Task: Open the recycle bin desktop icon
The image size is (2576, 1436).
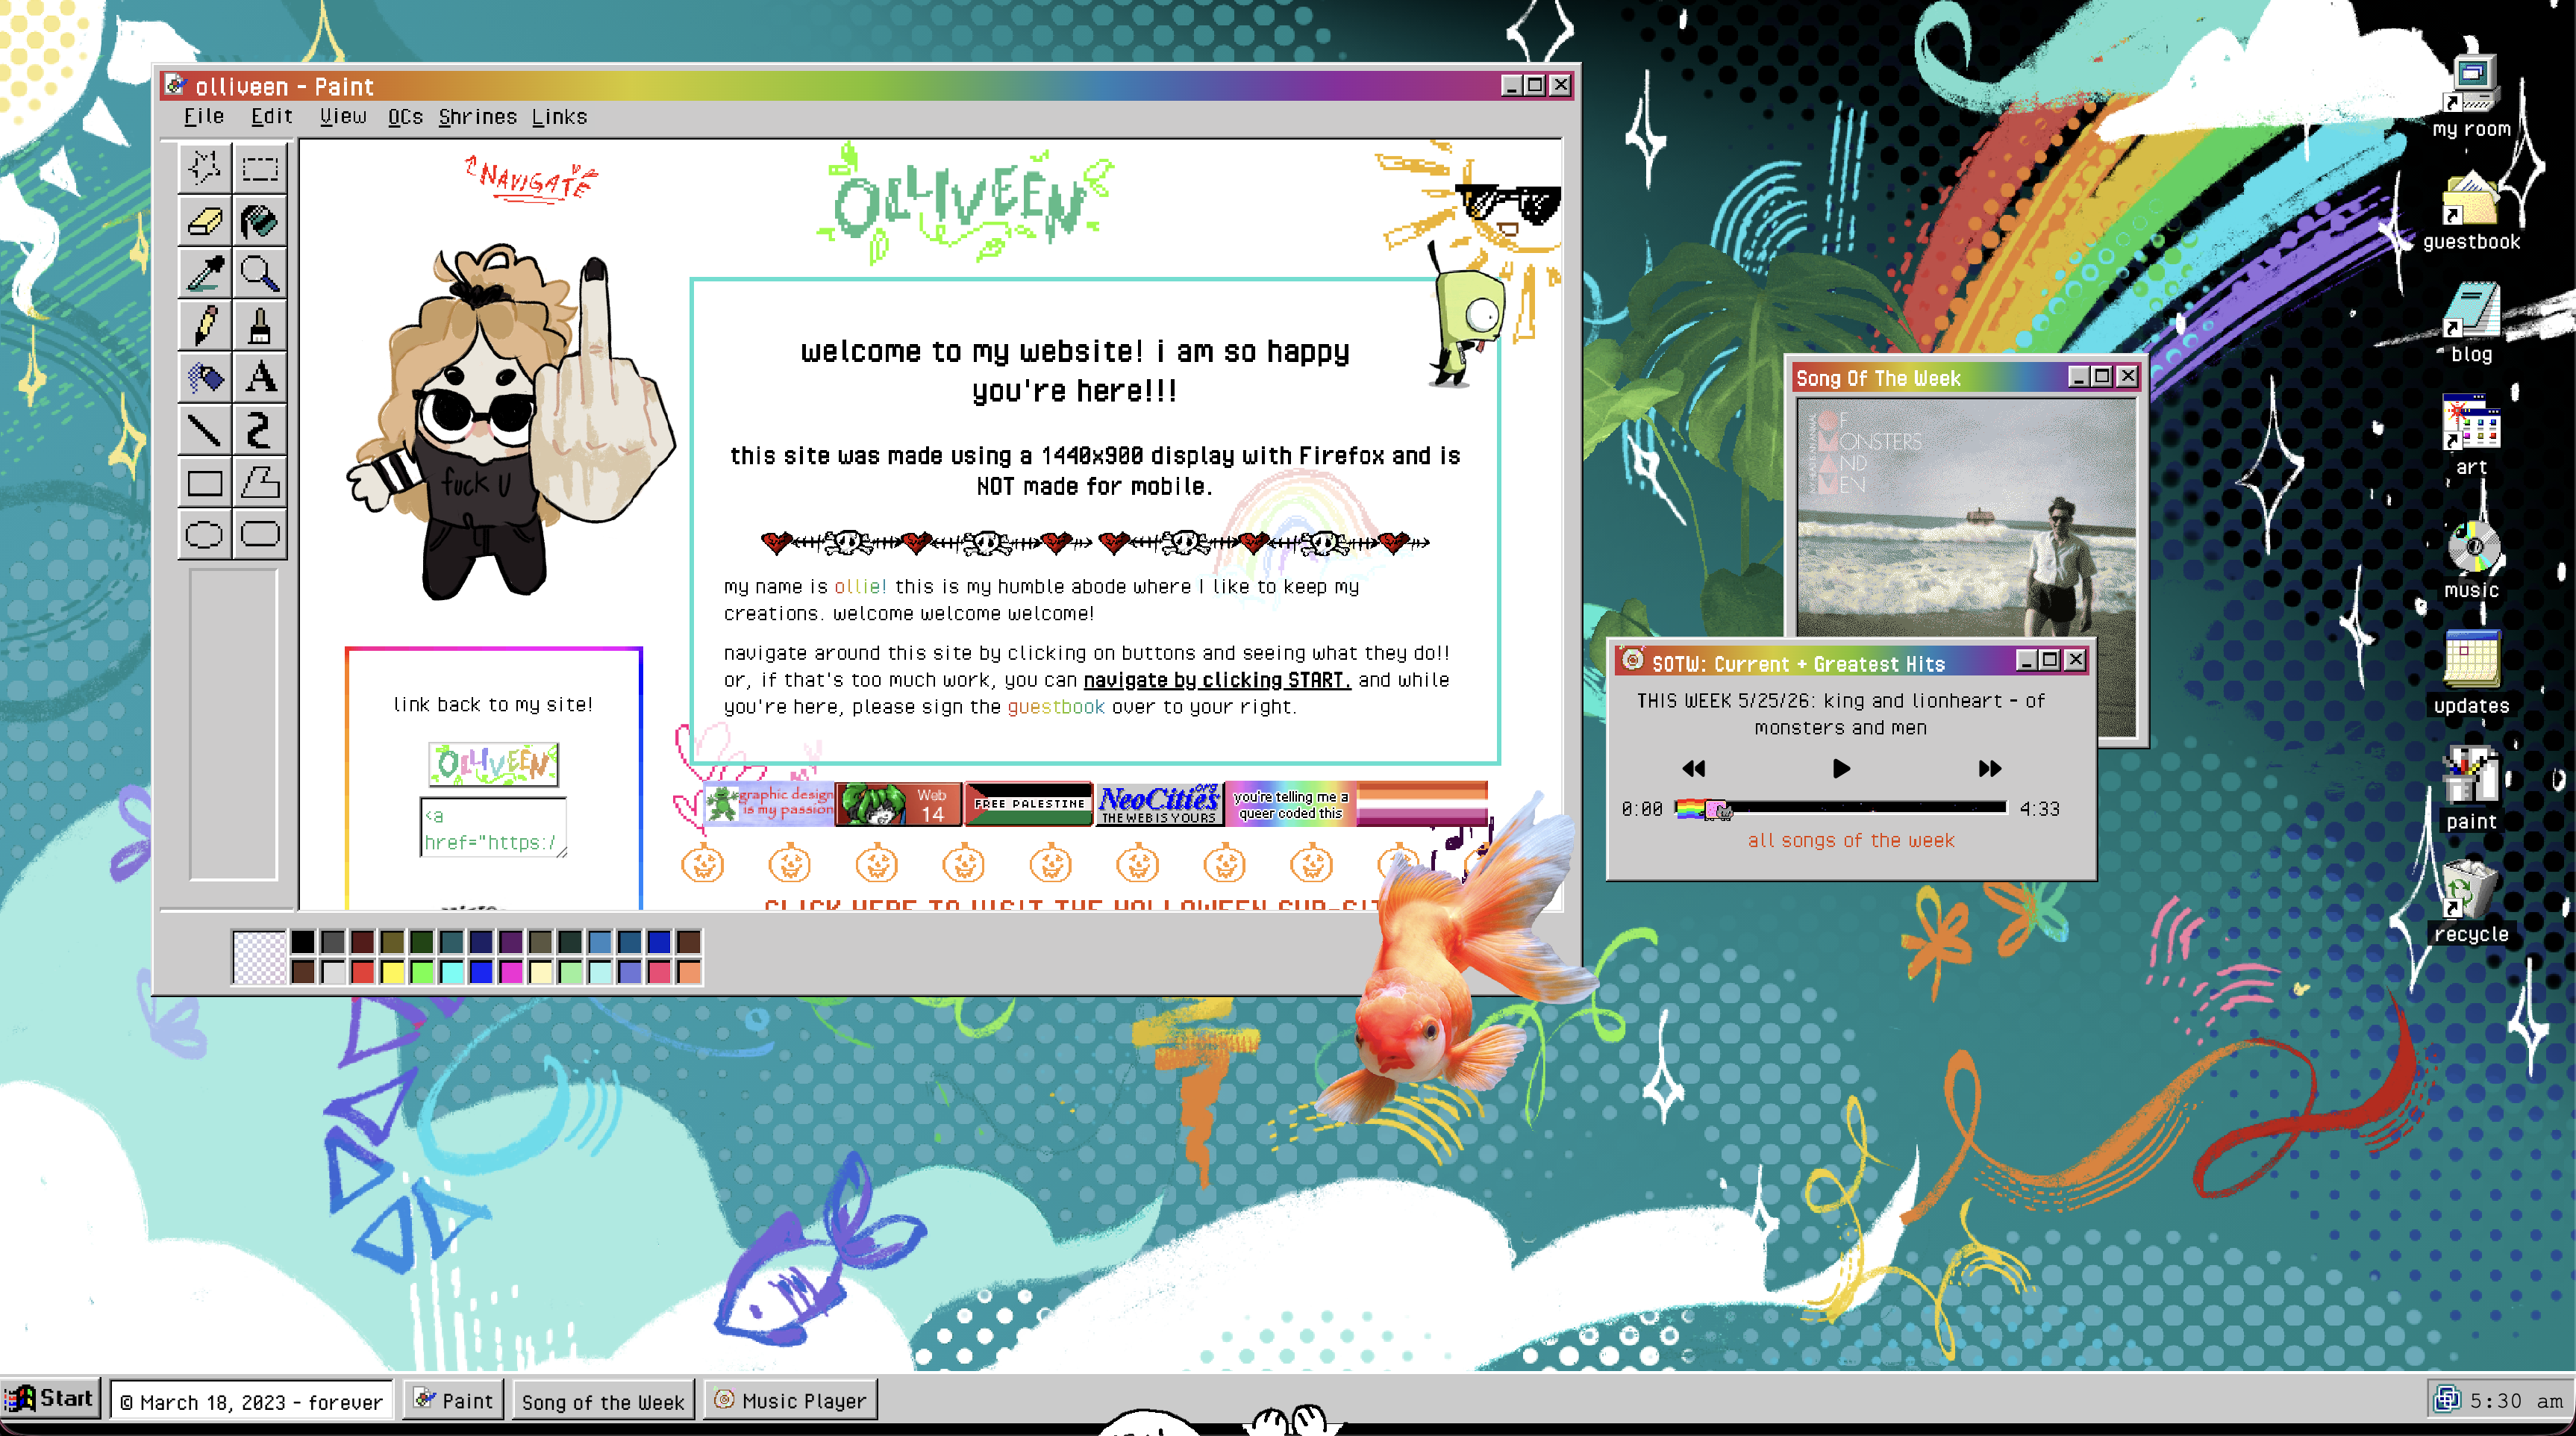Action: point(2471,901)
